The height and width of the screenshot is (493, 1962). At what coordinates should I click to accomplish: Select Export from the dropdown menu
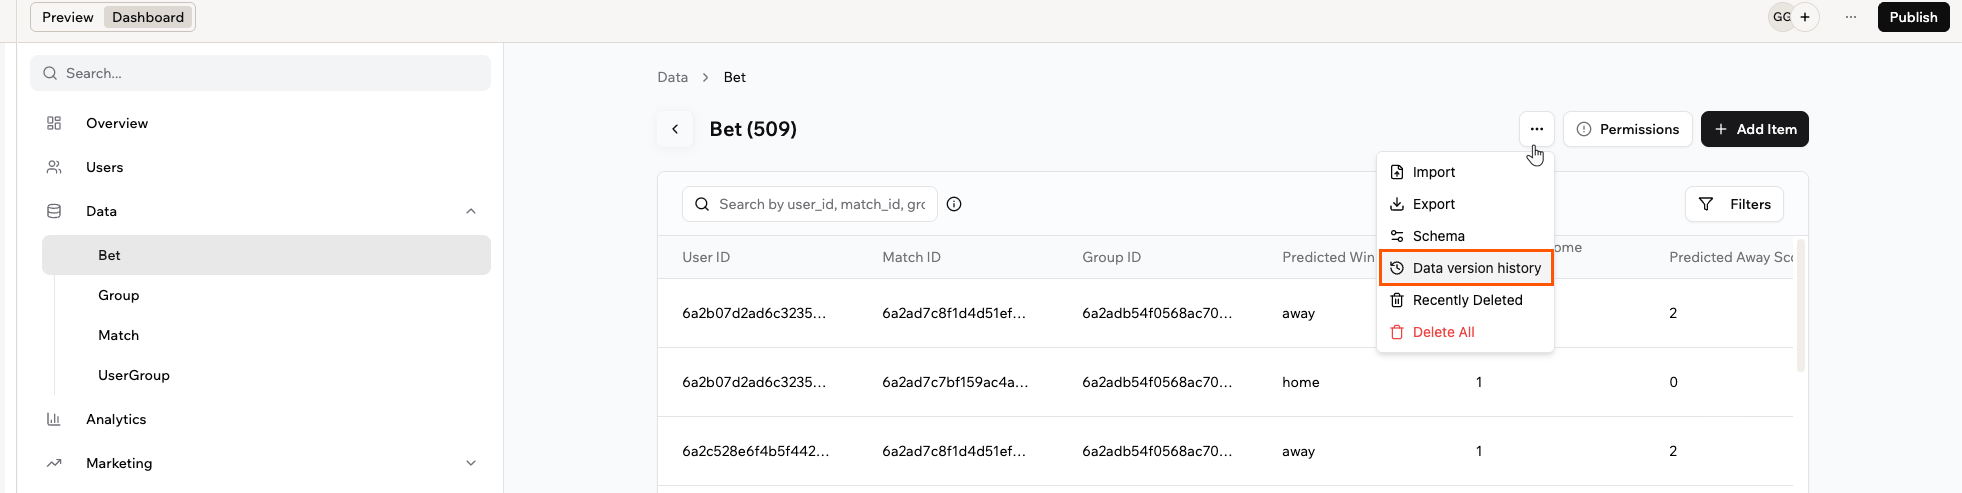(x=1465, y=204)
